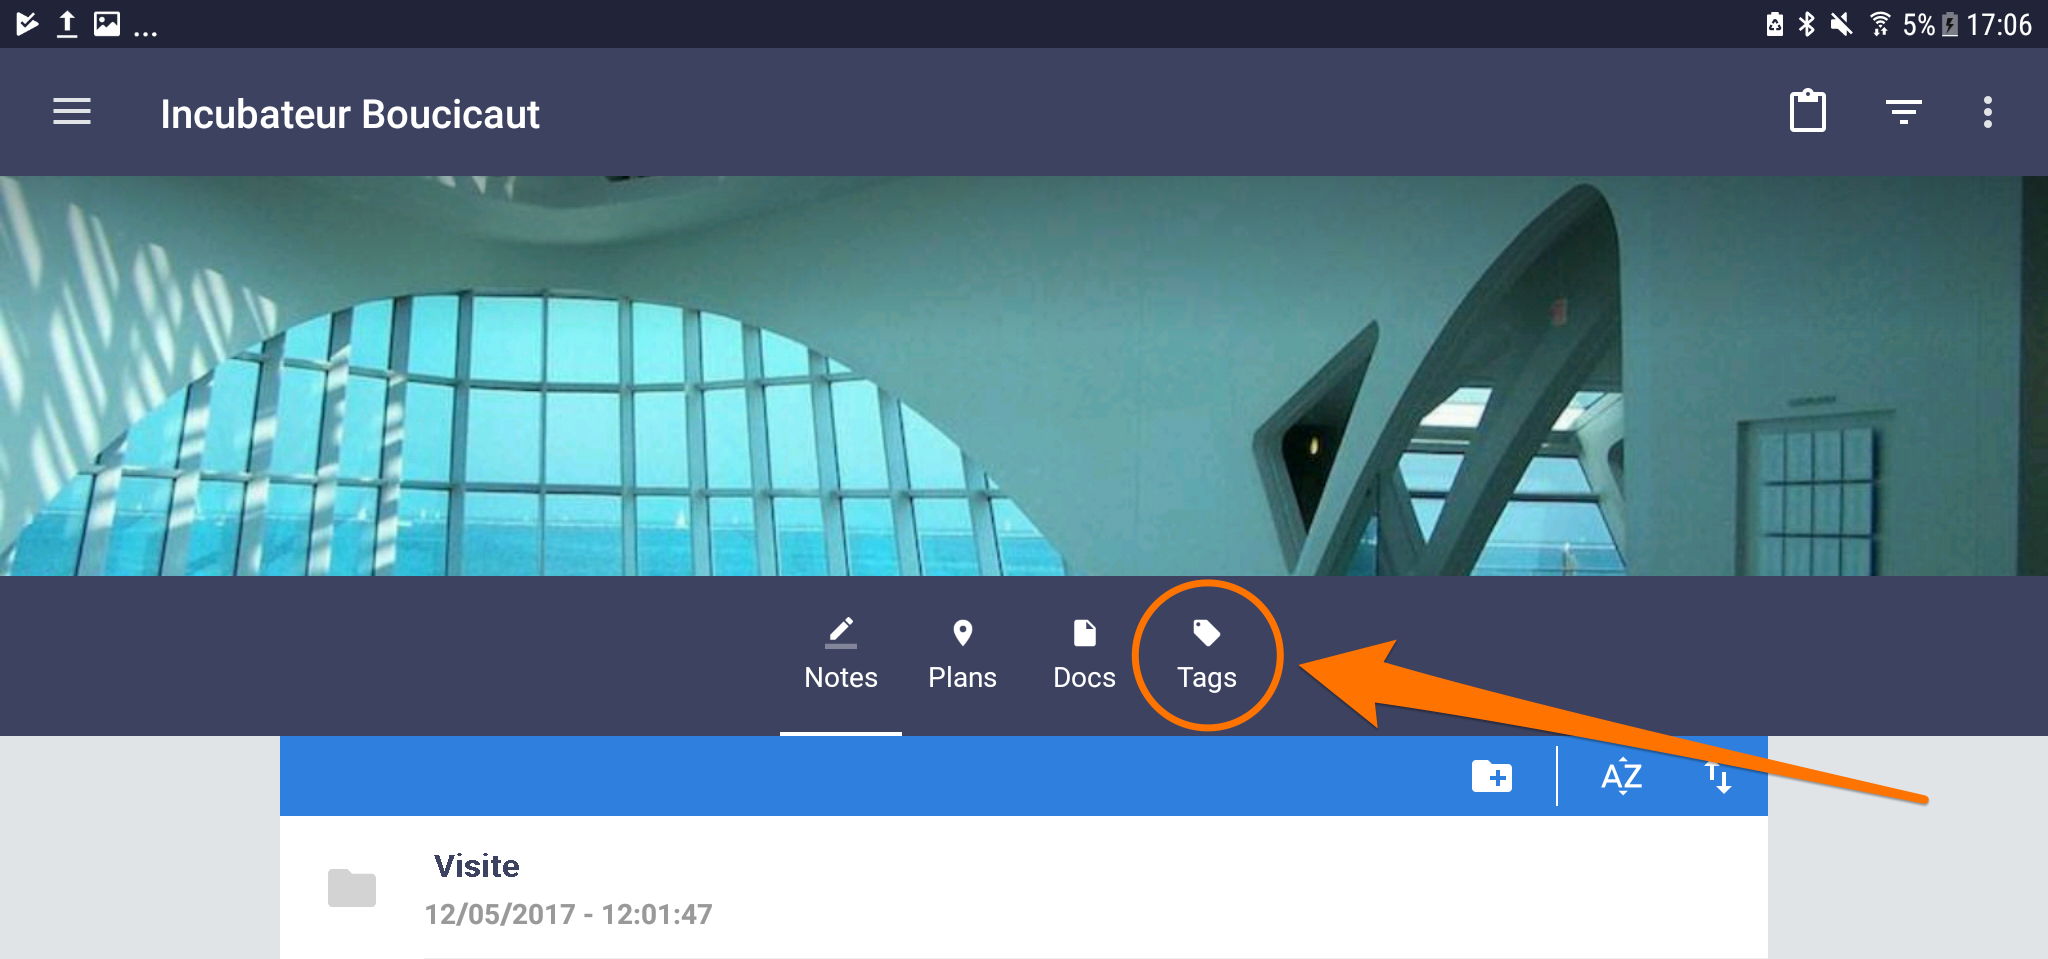Select the Visite folder icon
The image size is (2048, 959).
352,888
